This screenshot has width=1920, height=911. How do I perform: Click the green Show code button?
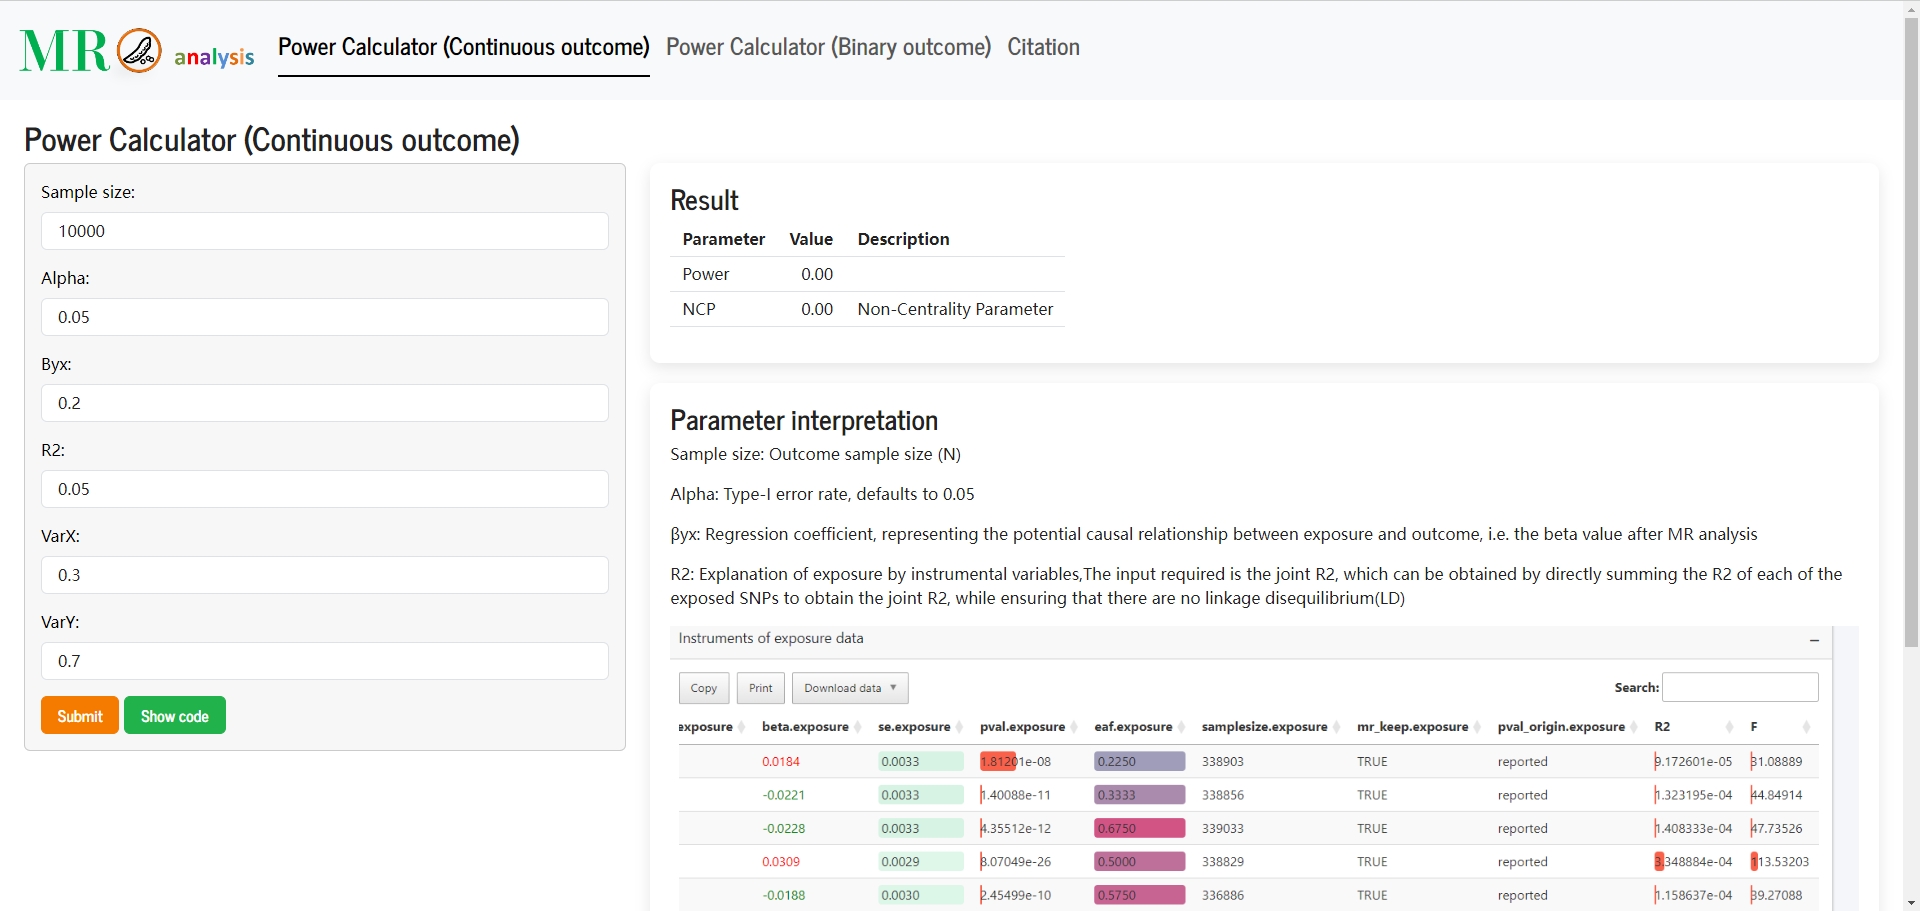click(175, 715)
